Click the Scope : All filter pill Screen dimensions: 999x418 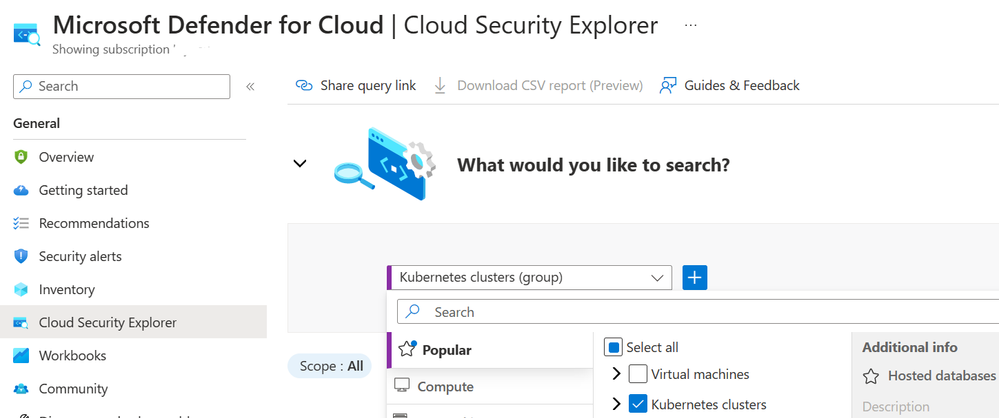(x=329, y=366)
